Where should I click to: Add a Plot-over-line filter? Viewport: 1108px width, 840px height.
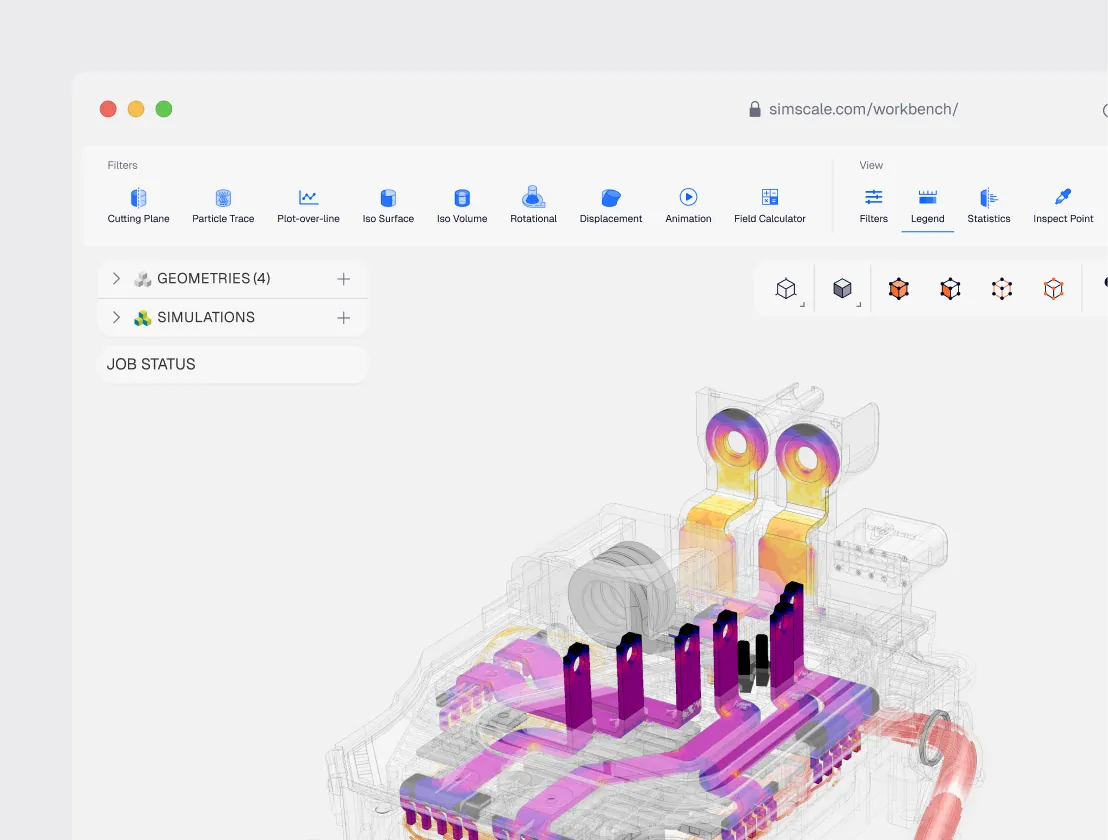coord(308,206)
